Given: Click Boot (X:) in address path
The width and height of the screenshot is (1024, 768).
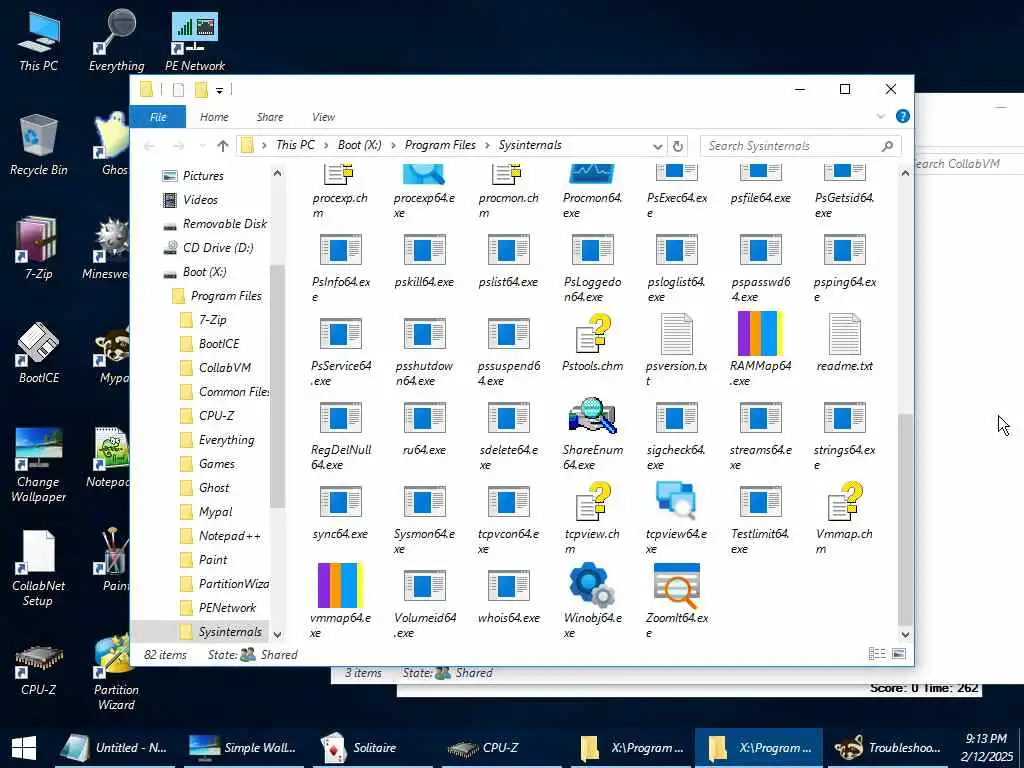Looking at the screenshot, I should pyautogui.click(x=359, y=145).
